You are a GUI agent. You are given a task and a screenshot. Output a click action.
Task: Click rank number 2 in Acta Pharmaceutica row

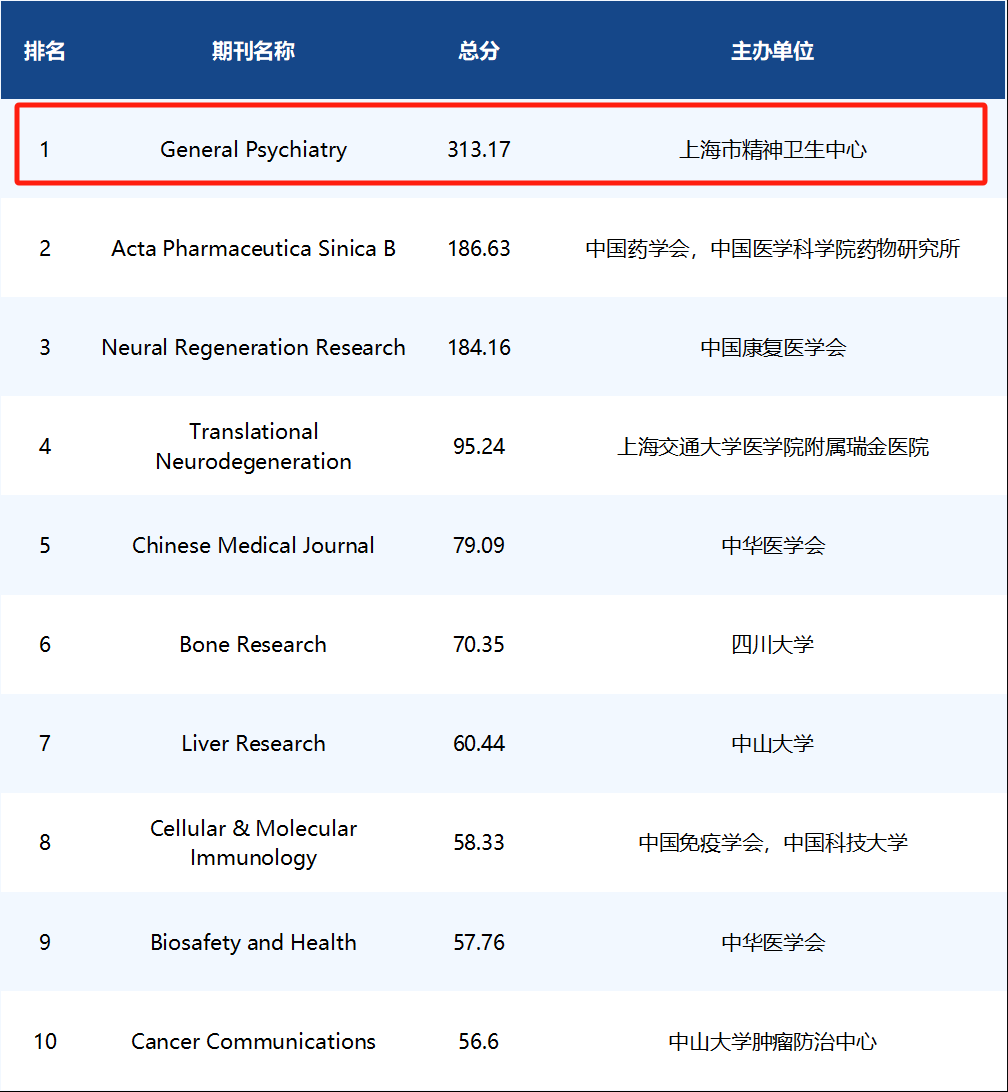click(x=45, y=249)
